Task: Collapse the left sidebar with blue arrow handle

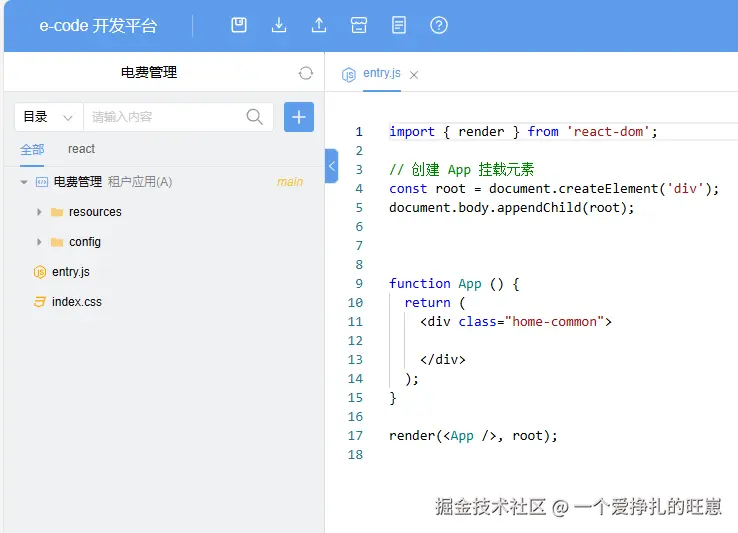Action: (x=331, y=166)
